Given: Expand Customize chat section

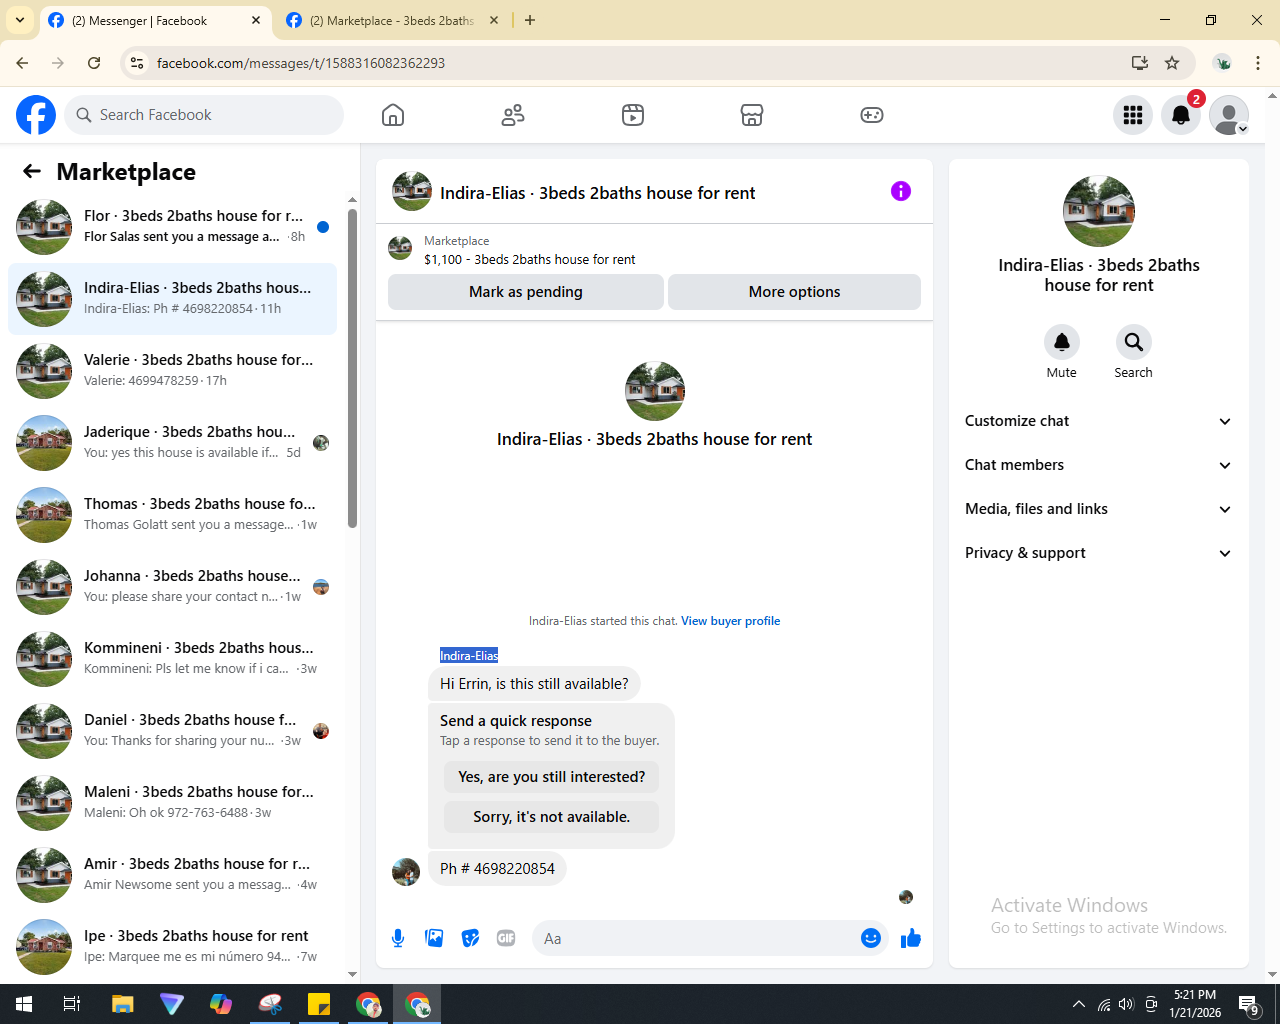Looking at the screenshot, I should [x=1099, y=421].
